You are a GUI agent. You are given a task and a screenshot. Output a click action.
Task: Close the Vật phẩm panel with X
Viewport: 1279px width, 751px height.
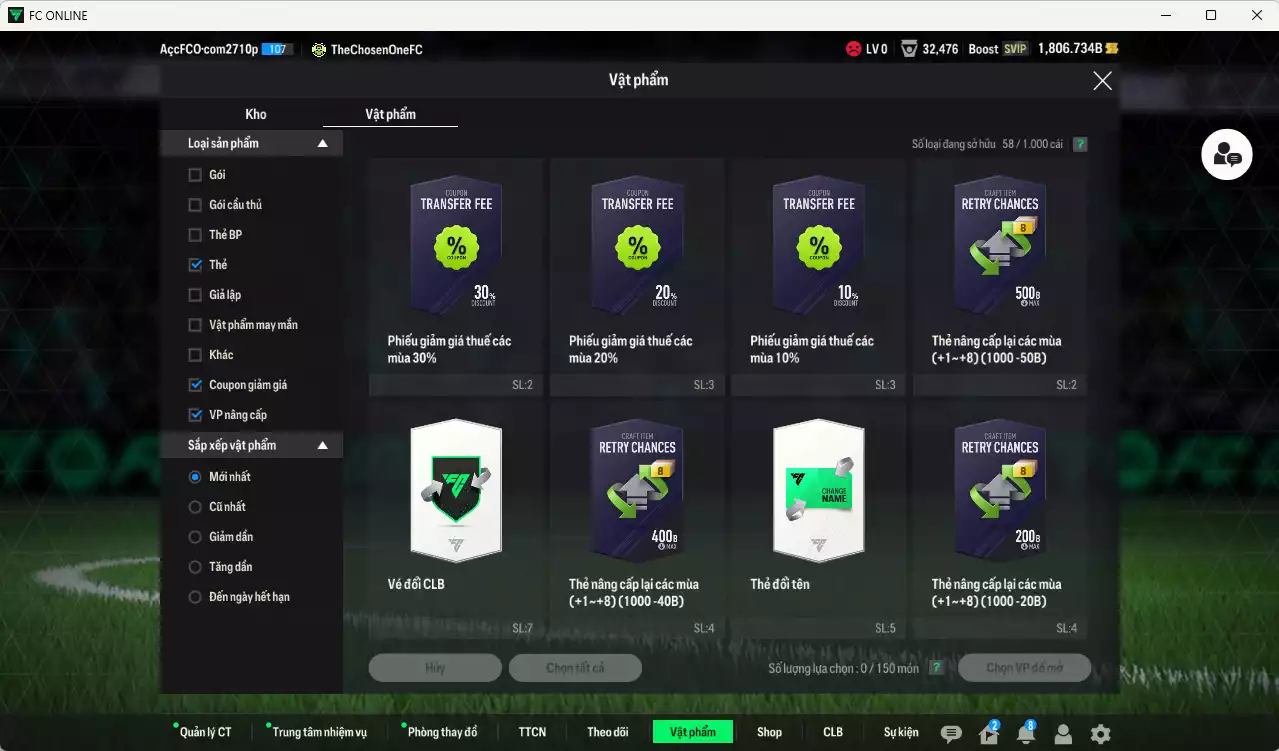[x=1102, y=81]
